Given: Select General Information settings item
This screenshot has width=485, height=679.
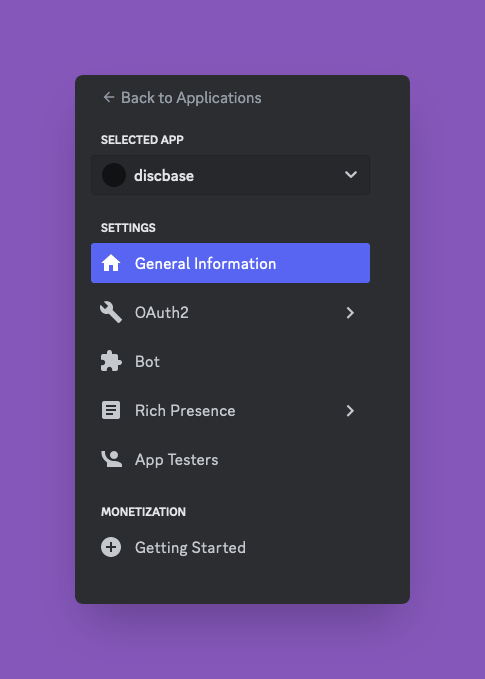Looking at the screenshot, I should [230, 263].
